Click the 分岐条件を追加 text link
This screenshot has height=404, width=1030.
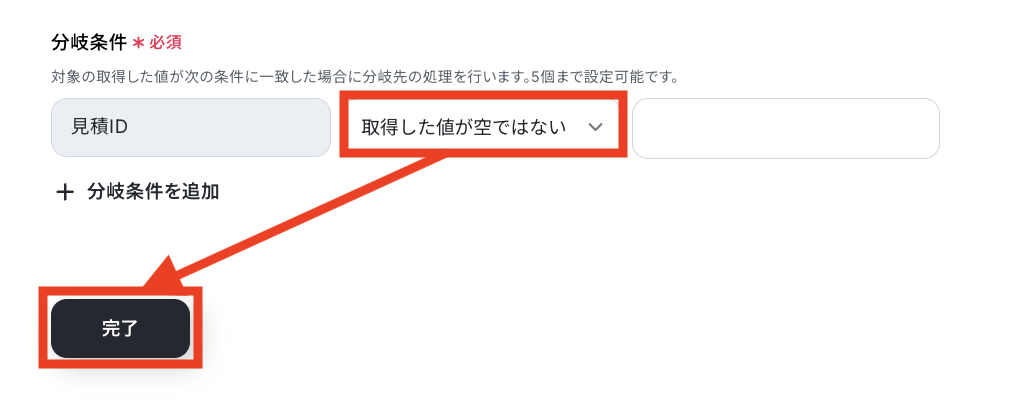point(153,192)
